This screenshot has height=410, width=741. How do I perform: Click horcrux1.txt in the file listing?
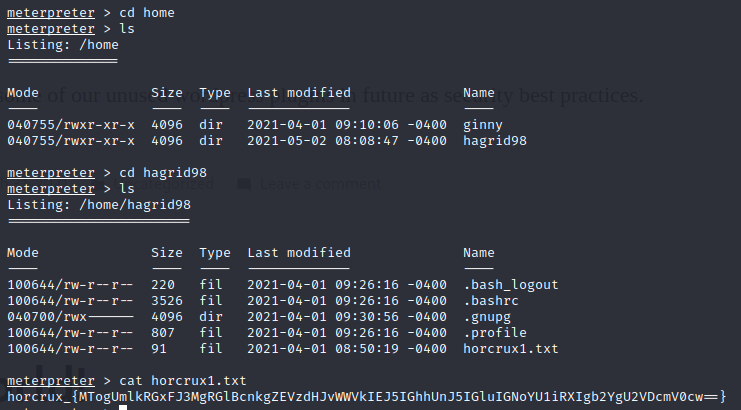(x=511, y=349)
